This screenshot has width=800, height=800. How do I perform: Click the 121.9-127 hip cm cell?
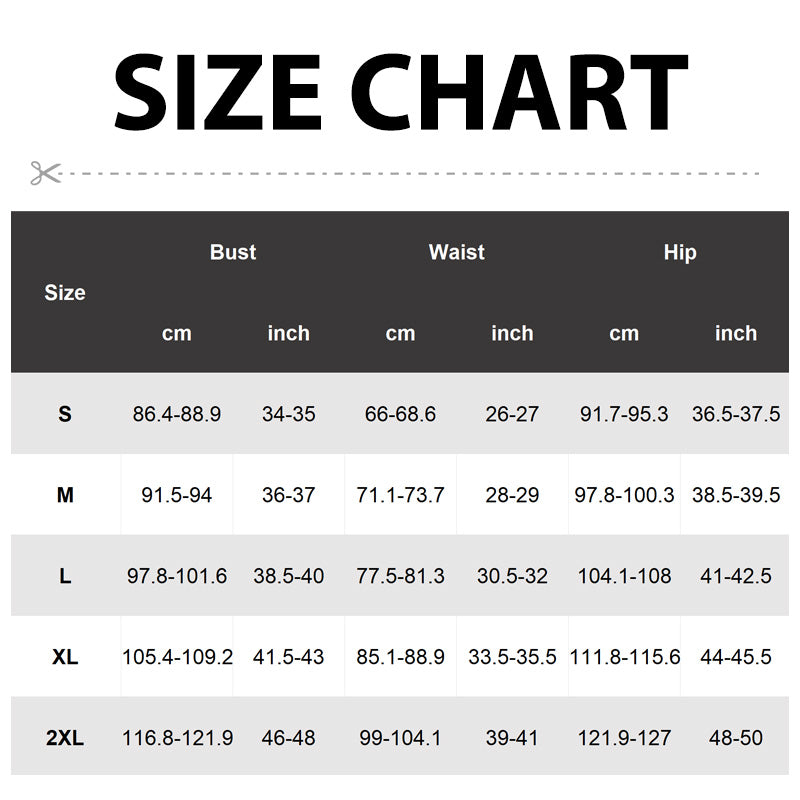pos(624,739)
